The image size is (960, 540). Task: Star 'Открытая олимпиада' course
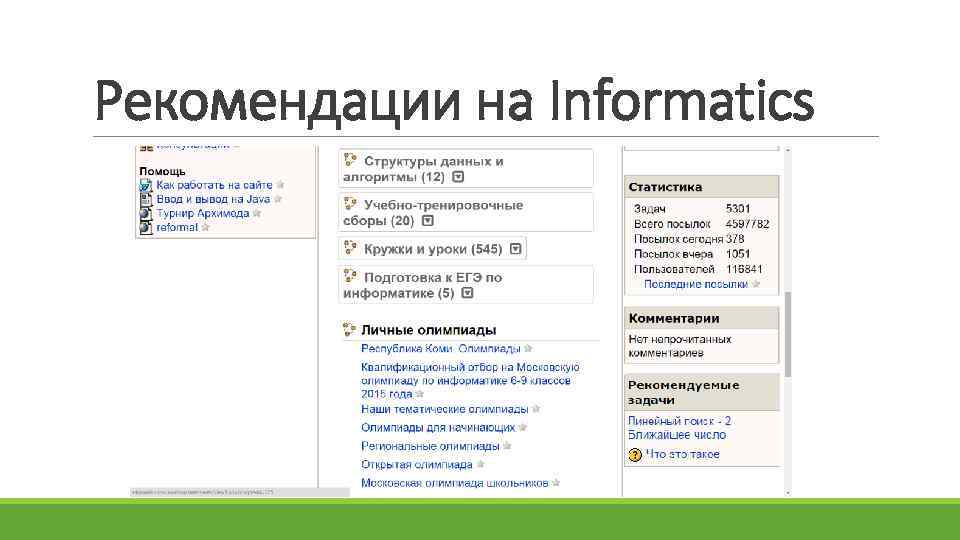(481, 465)
